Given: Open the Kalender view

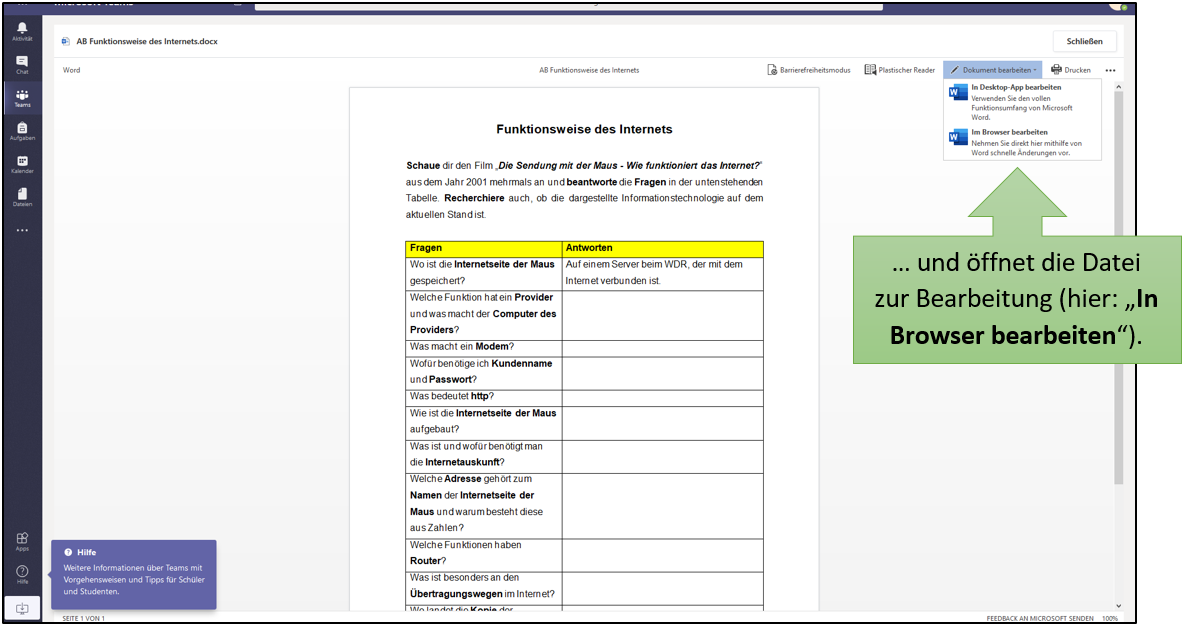Looking at the screenshot, I should [x=22, y=163].
